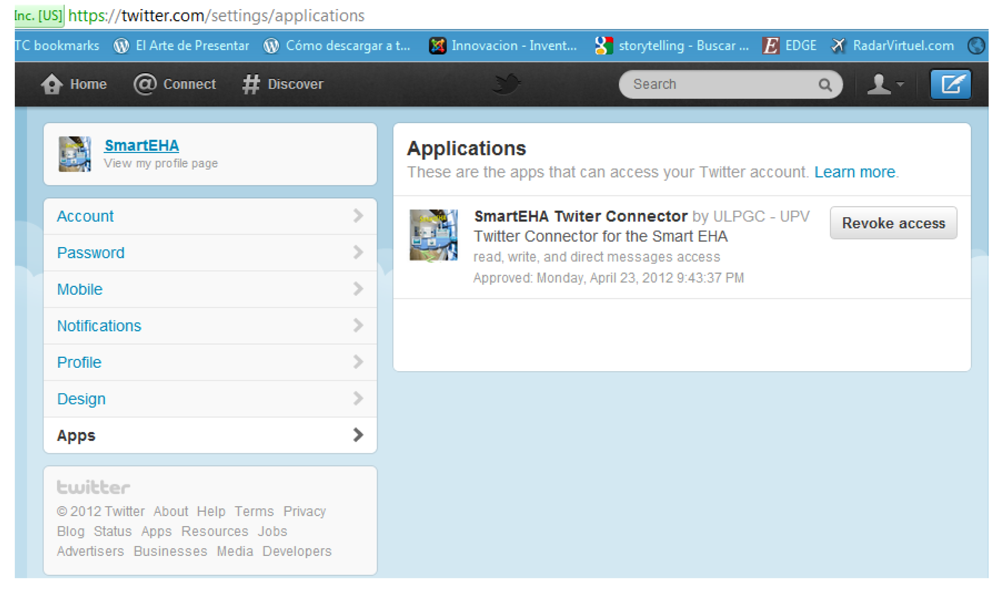Click the RadarVirtuel.com plane icon
1000x589 pixels.
pyautogui.click(x=838, y=46)
